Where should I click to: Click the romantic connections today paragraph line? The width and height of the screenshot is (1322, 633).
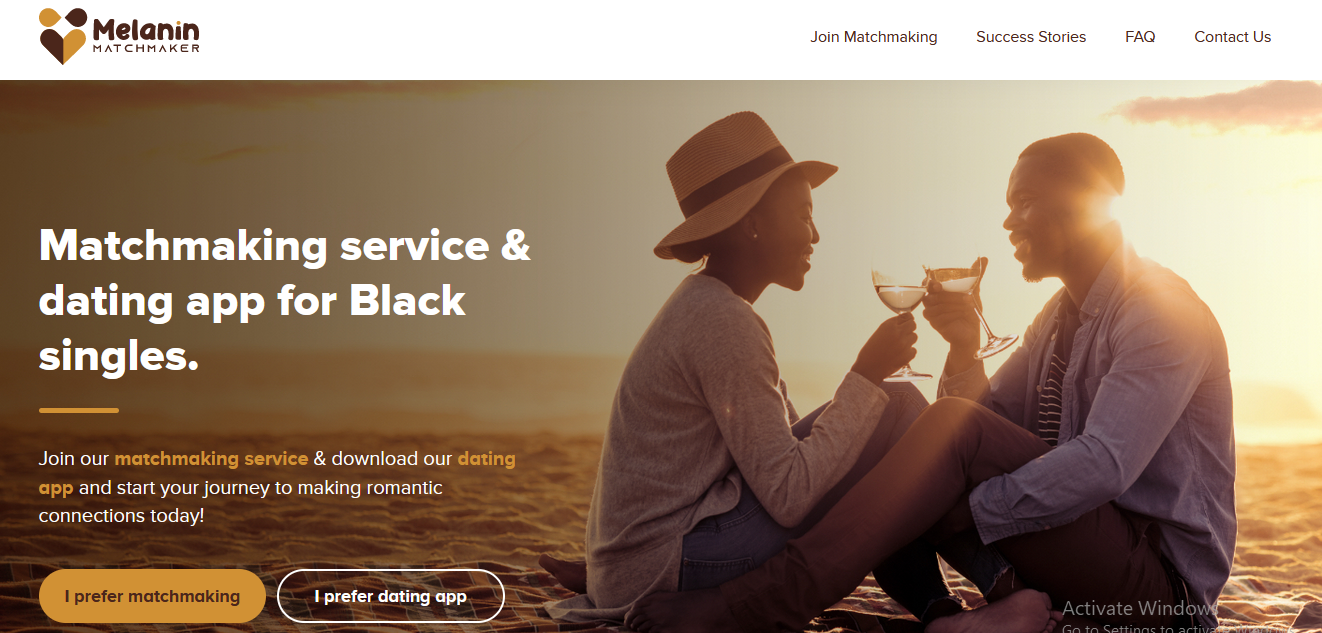pyautogui.click(x=121, y=516)
